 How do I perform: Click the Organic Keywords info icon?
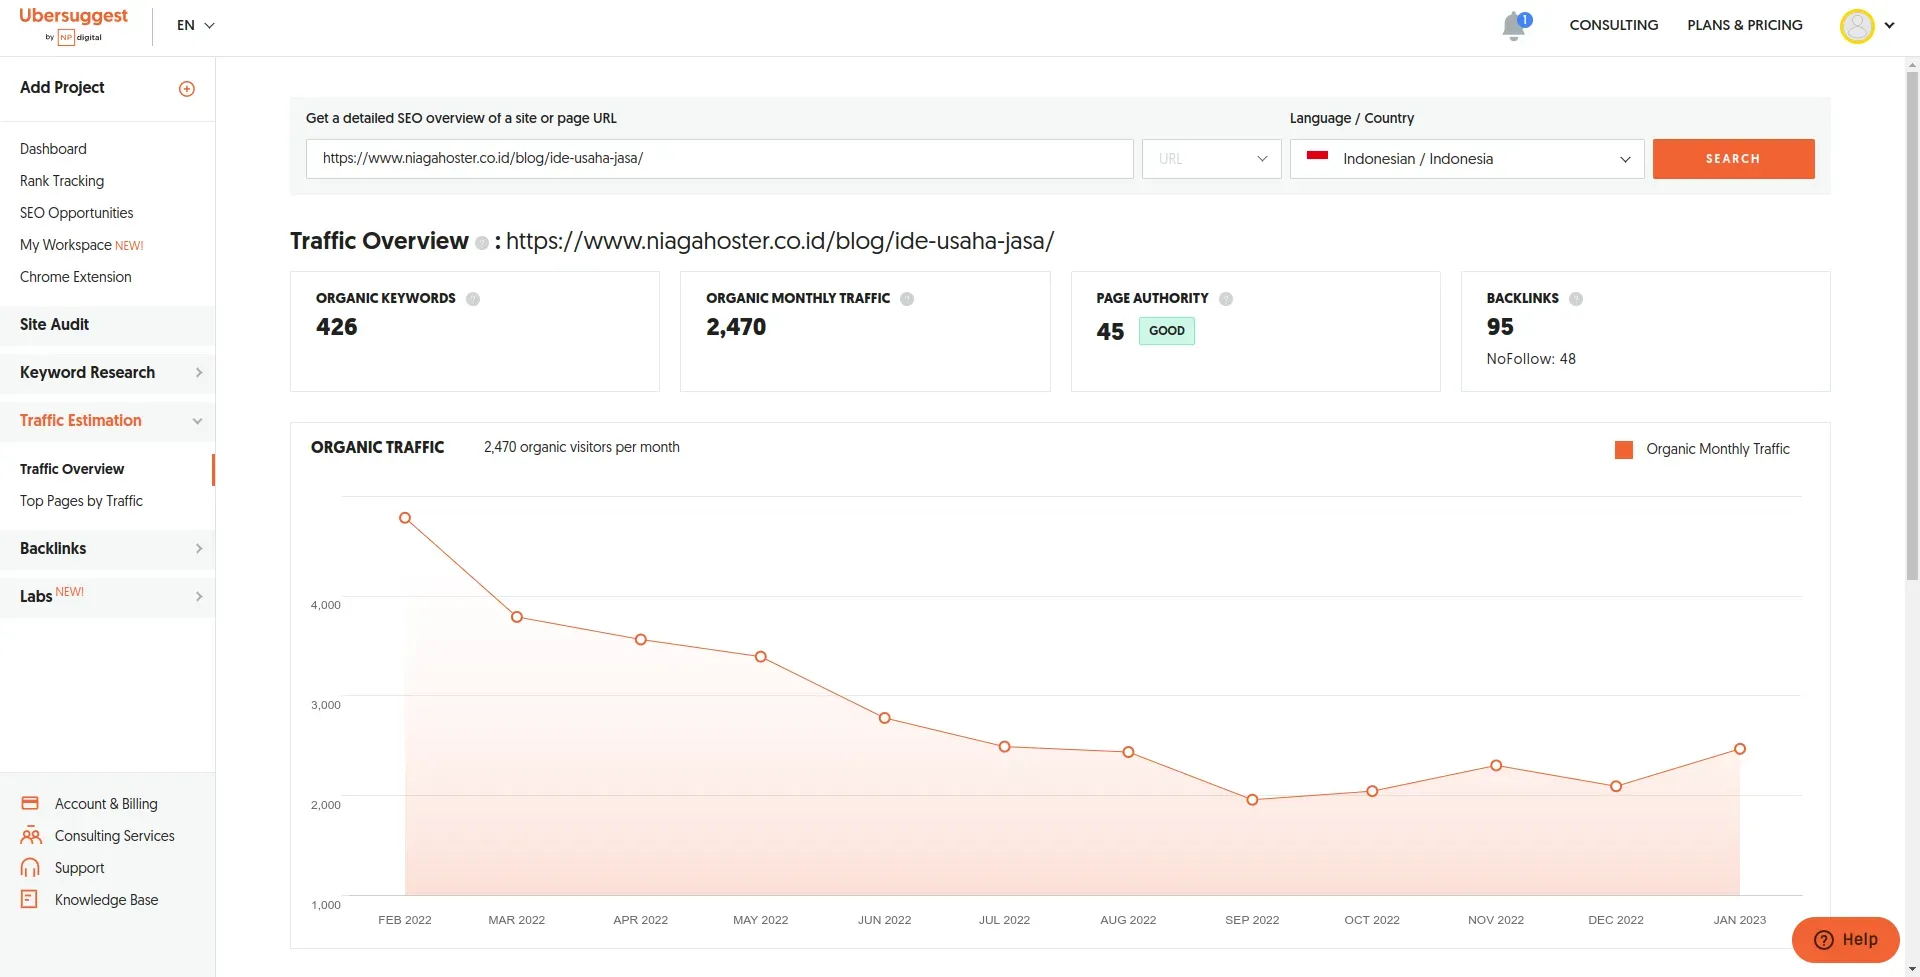point(473,299)
